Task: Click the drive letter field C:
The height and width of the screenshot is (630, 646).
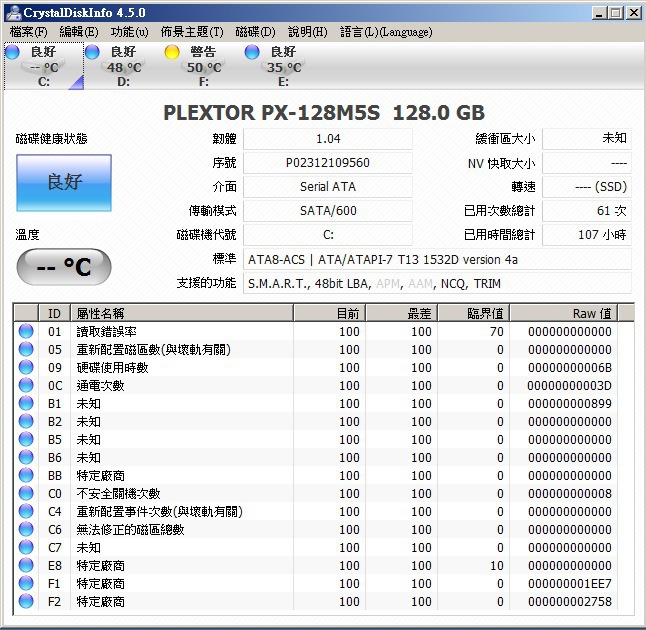Action: click(x=328, y=235)
